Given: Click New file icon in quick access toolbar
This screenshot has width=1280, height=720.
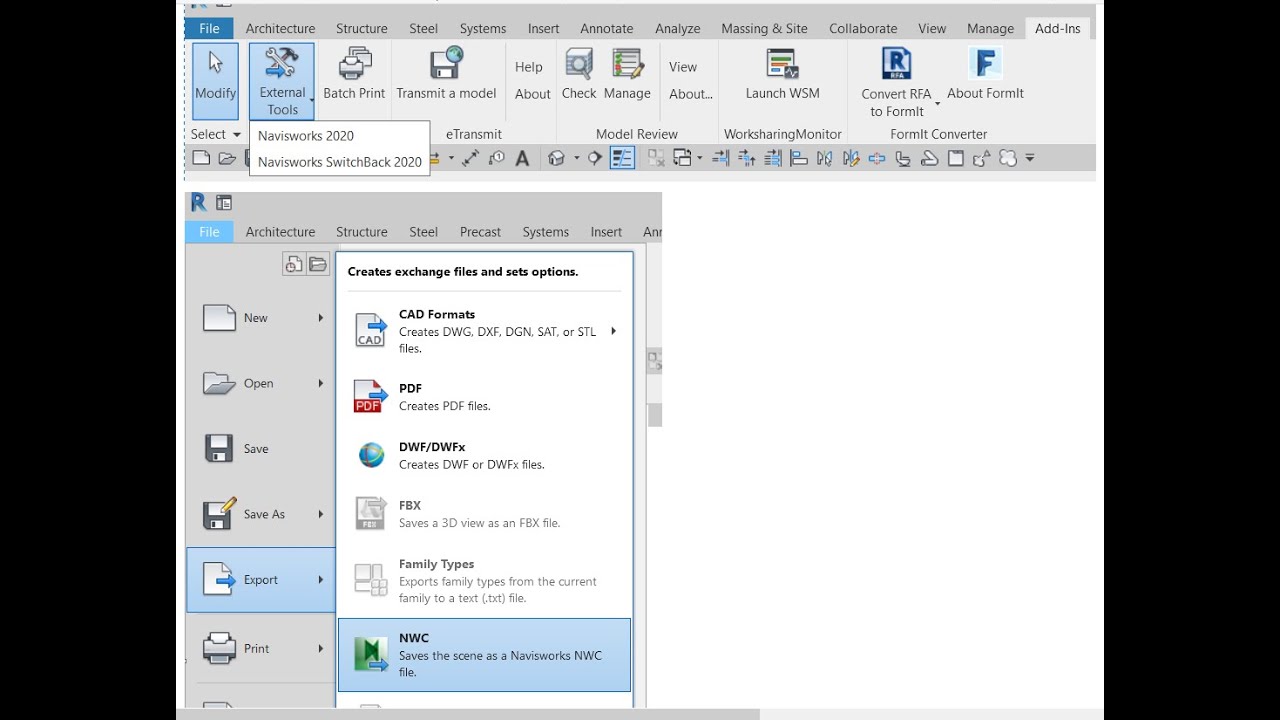Looking at the screenshot, I should (201, 158).
